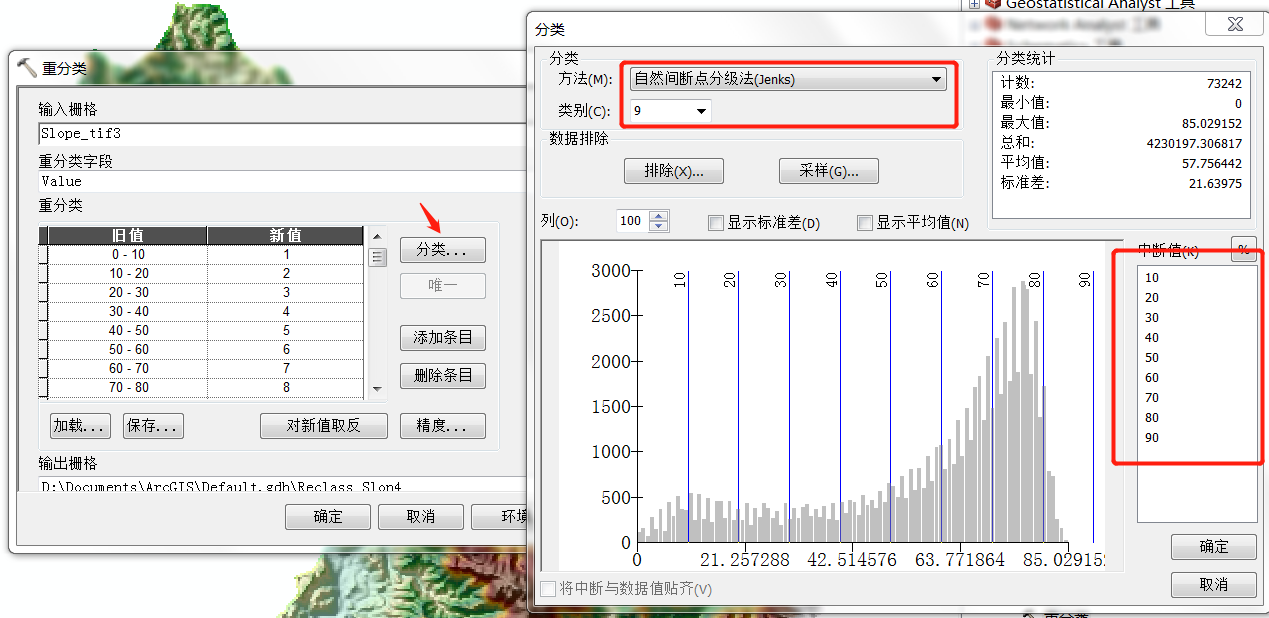
Task: Click the 排除... data exclusion button
Action: pos(673,171)
